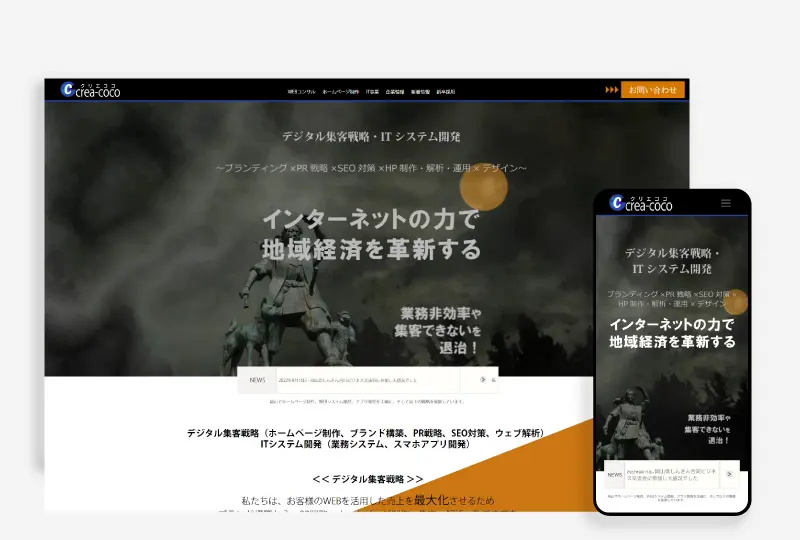This screenshot has height=540, width=800.
Task: Open the first nav item ending in コンサル
Action: (x=302, y=92)
